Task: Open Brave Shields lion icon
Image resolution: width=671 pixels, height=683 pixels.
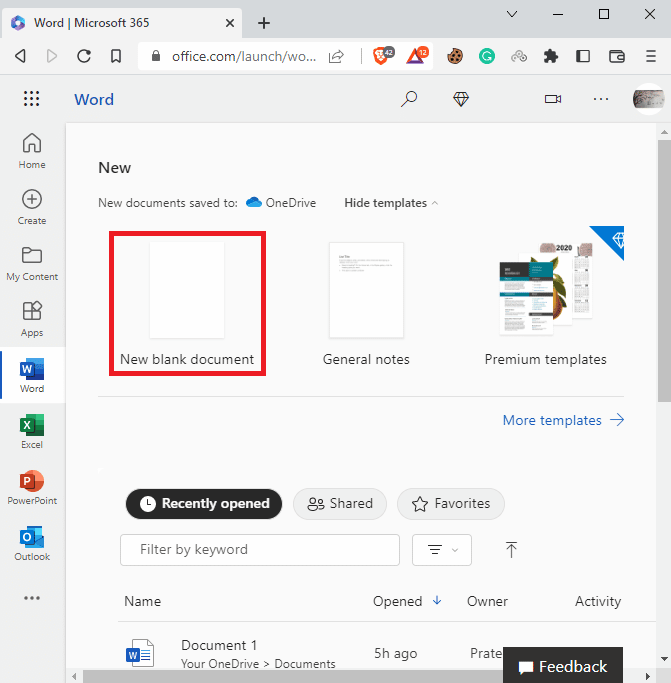Action: click(x=382, y=56)
